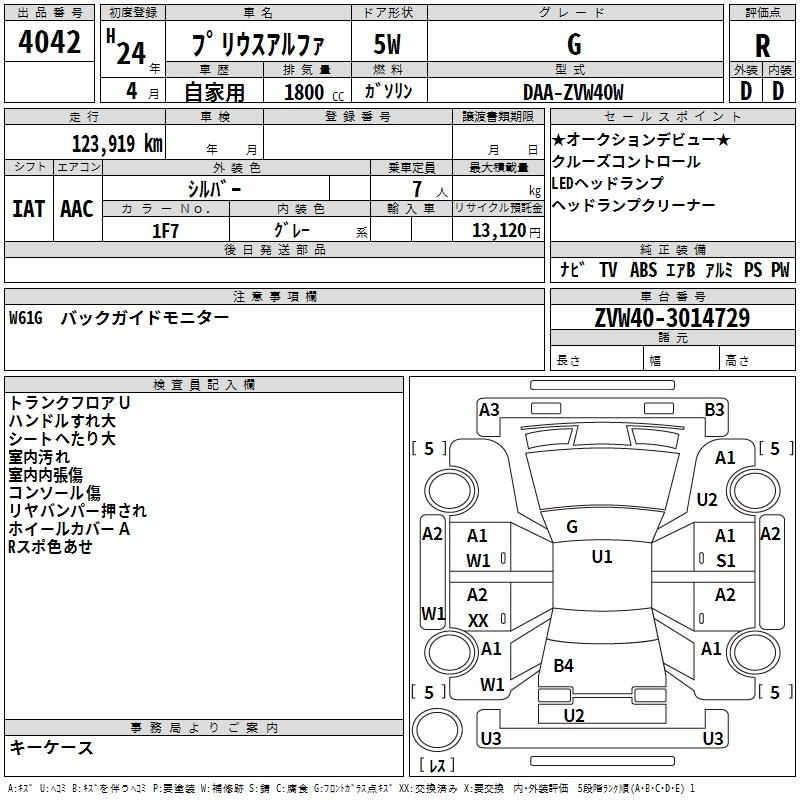The image size is (800, 800).
Task: Click inspector note ハンドルすれ大
Action: pos(62,421)
